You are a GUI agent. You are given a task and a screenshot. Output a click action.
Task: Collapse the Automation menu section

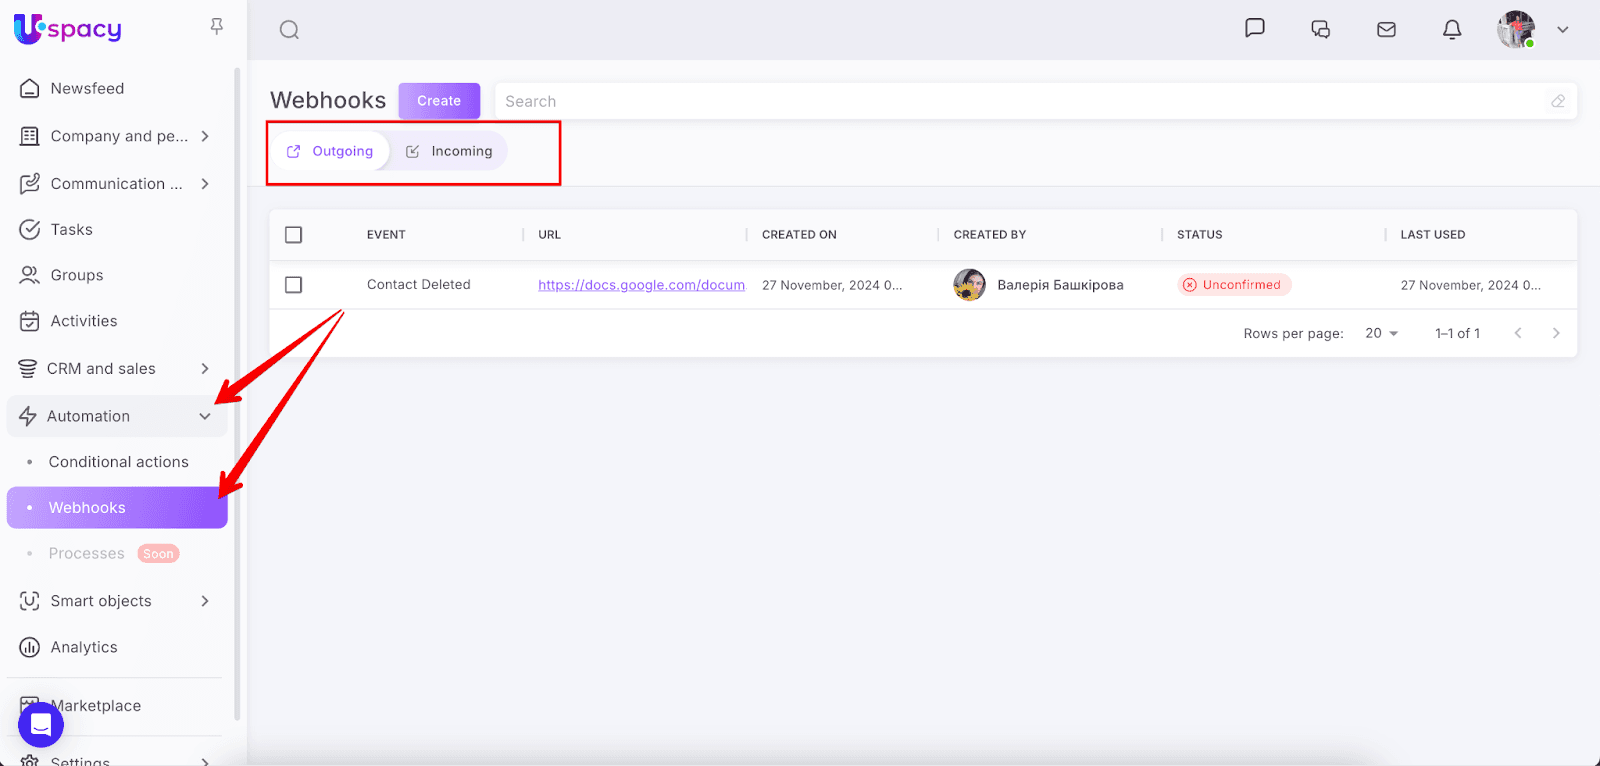coord(205,416)
